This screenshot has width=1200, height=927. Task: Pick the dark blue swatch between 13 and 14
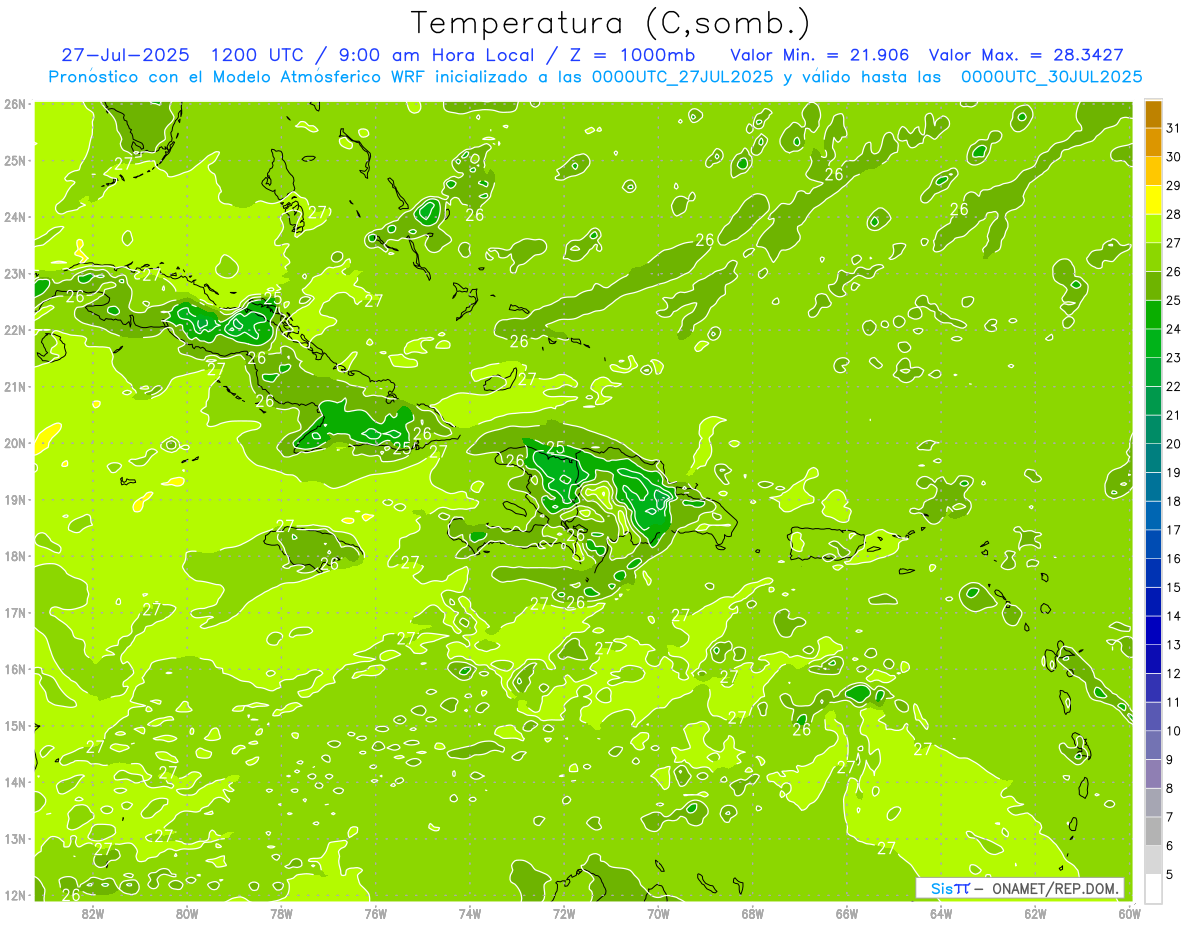click(1153, 630)
